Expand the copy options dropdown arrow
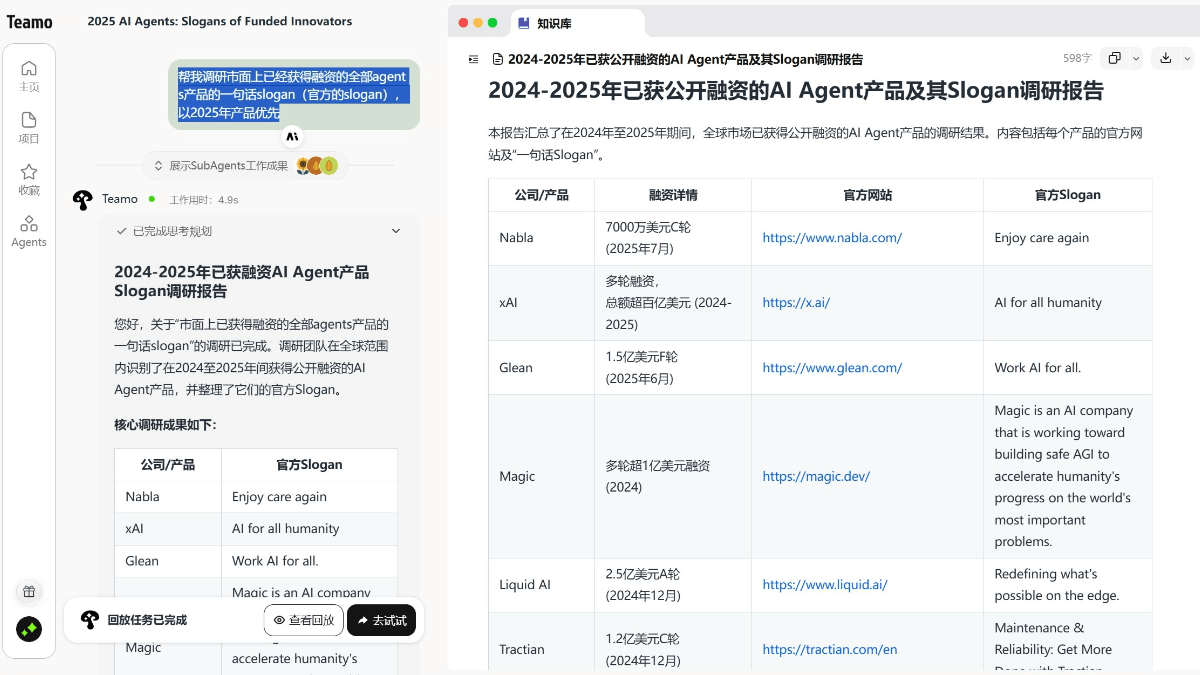 tap(1135, 59)
